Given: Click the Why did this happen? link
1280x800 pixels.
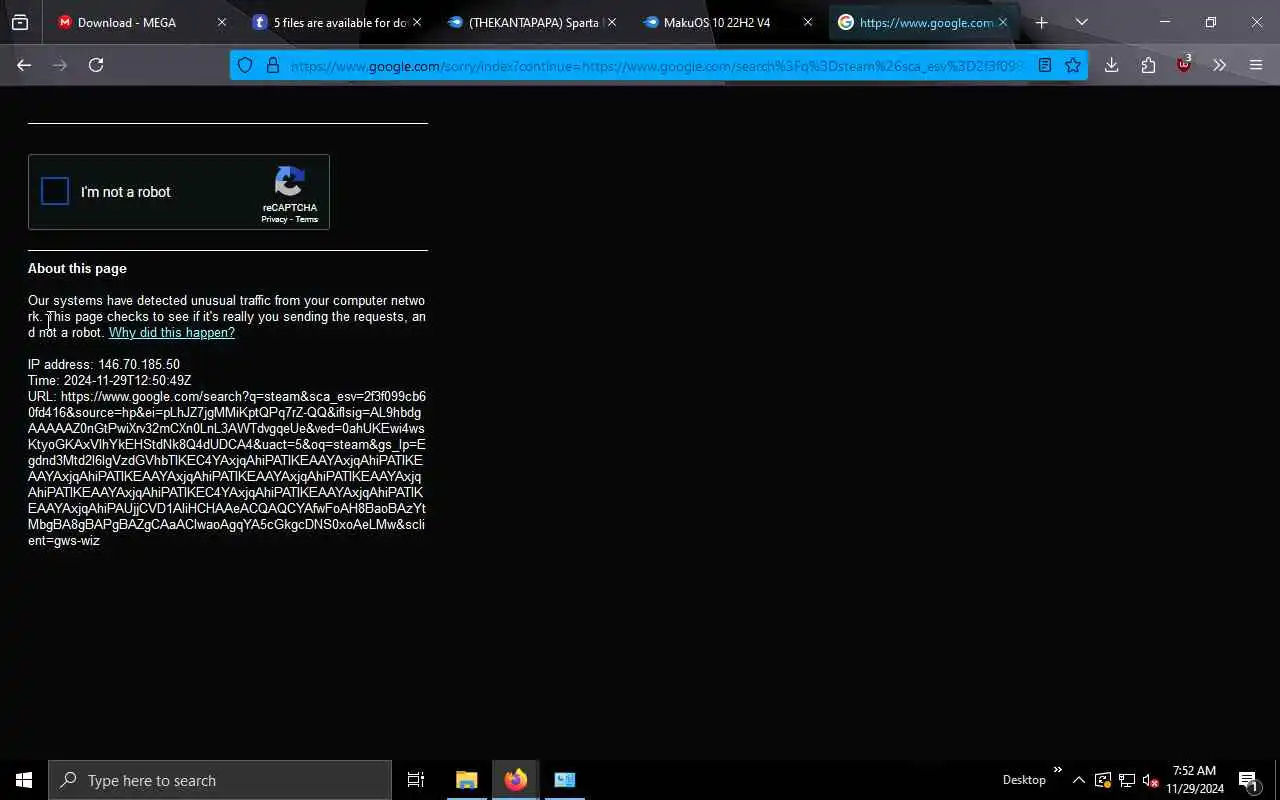Looking at the screenshot, I should point(172,333).
